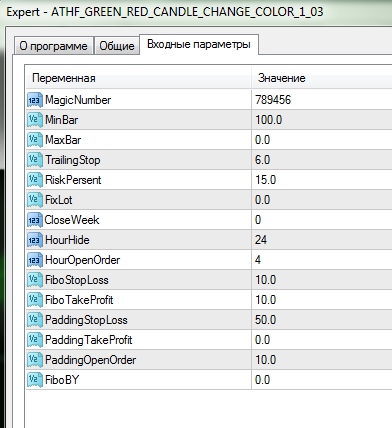The width and height of the screenshot is (392, 428).
Task: Select the Входные параметры tab
Action: point(199,44)
